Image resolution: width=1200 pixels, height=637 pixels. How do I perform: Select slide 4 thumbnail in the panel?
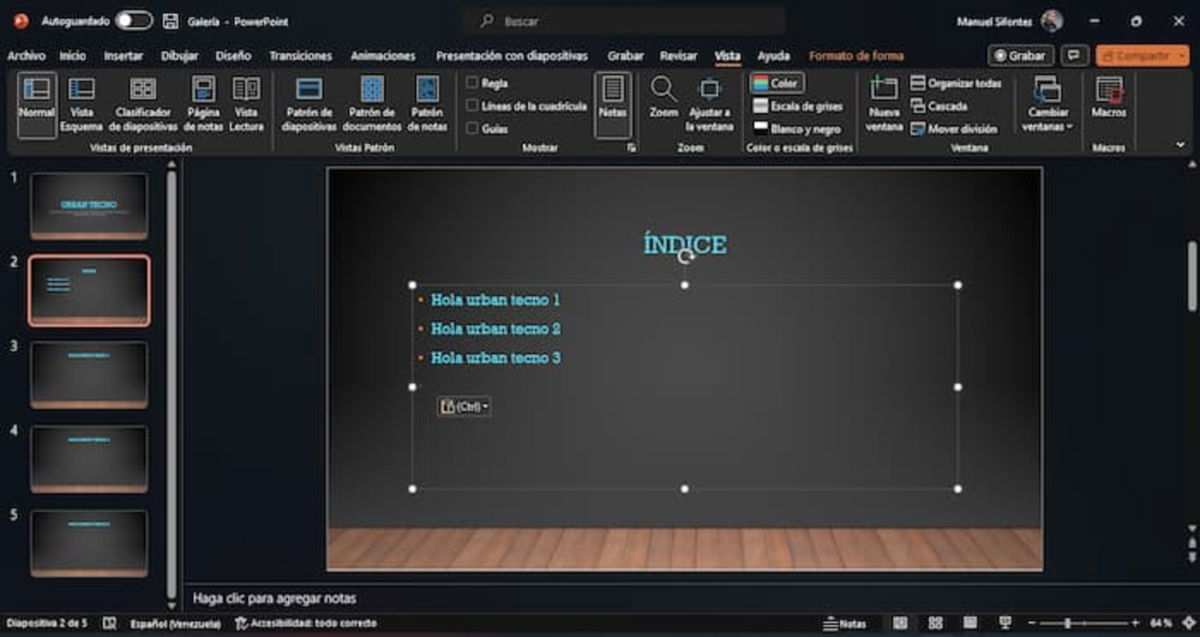click(x=87, y=457)
